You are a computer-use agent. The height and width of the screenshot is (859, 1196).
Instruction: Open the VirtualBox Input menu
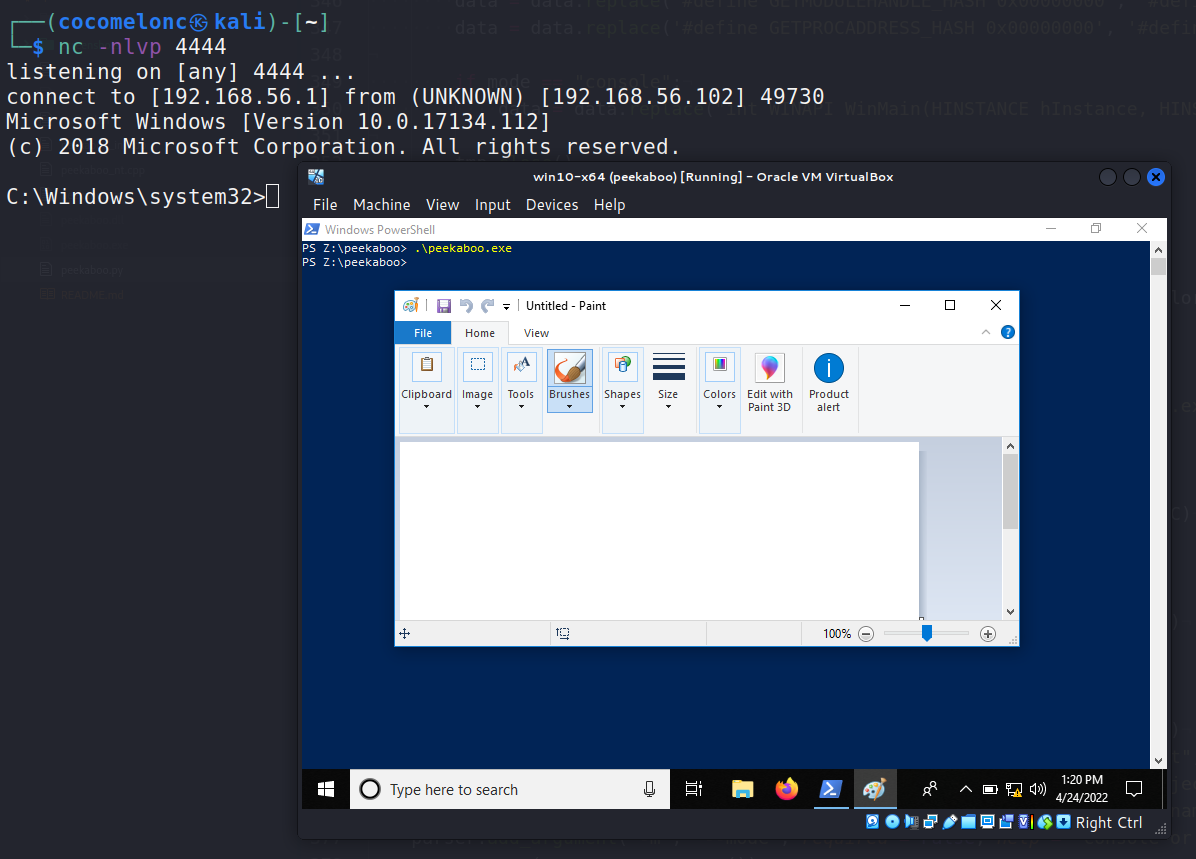[x=493, y=204]
